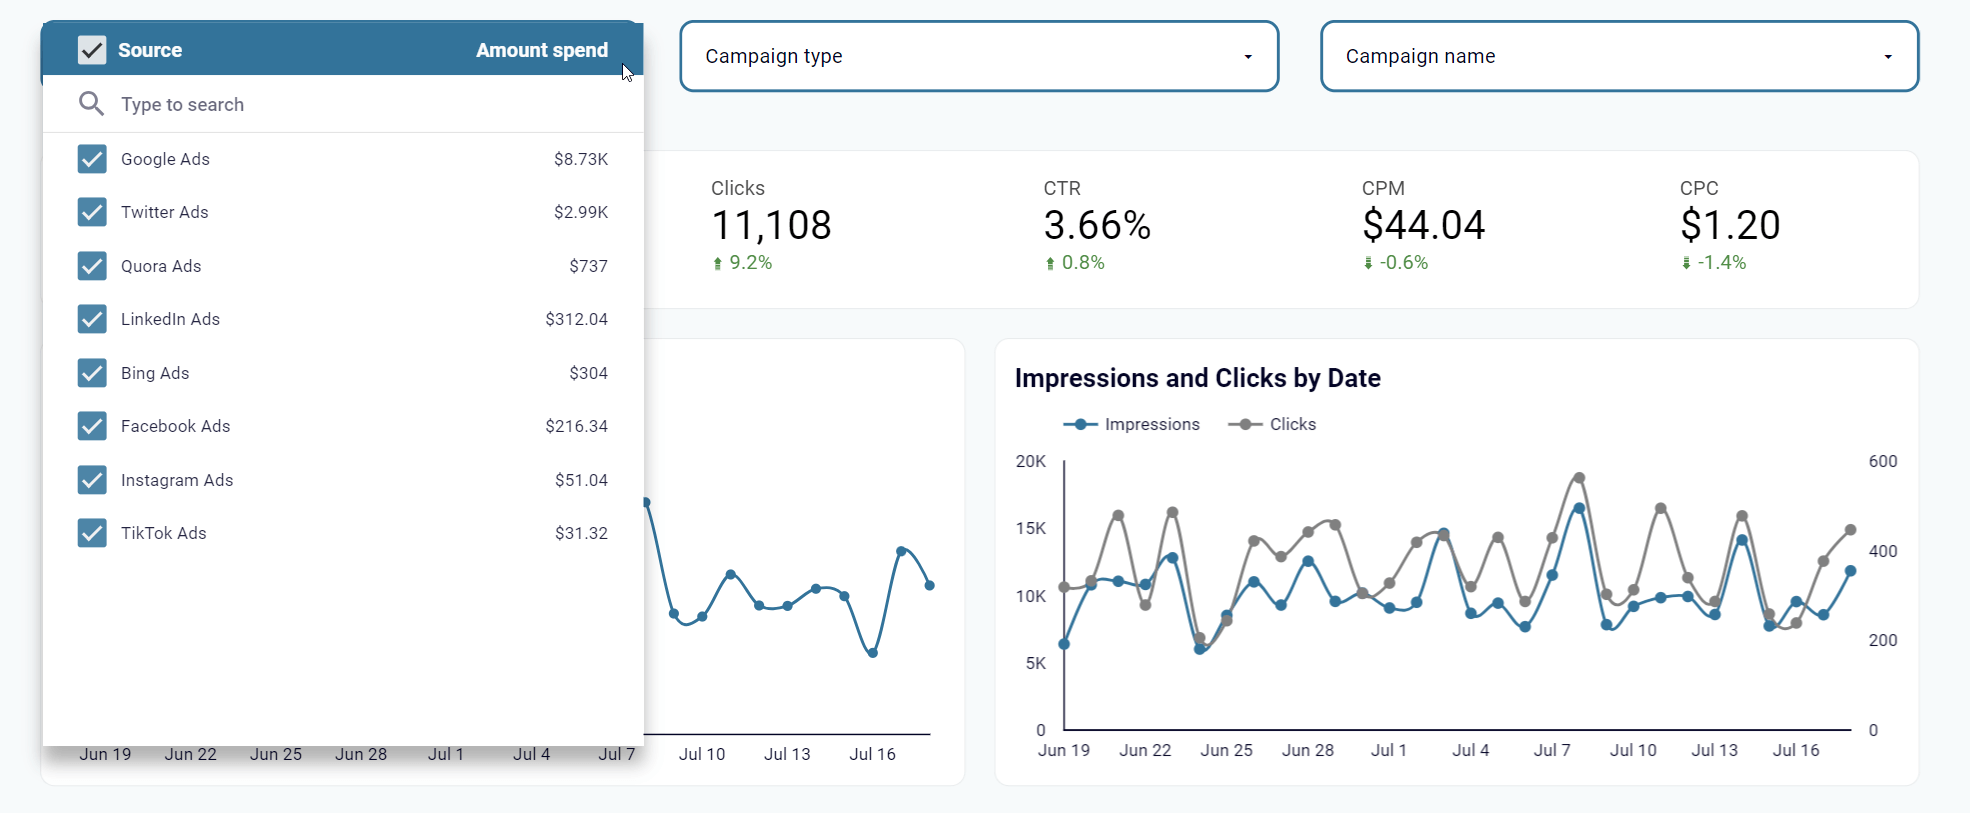Select the Bing Ads list entry
The image size is (1970, 813).
[155, 373]
